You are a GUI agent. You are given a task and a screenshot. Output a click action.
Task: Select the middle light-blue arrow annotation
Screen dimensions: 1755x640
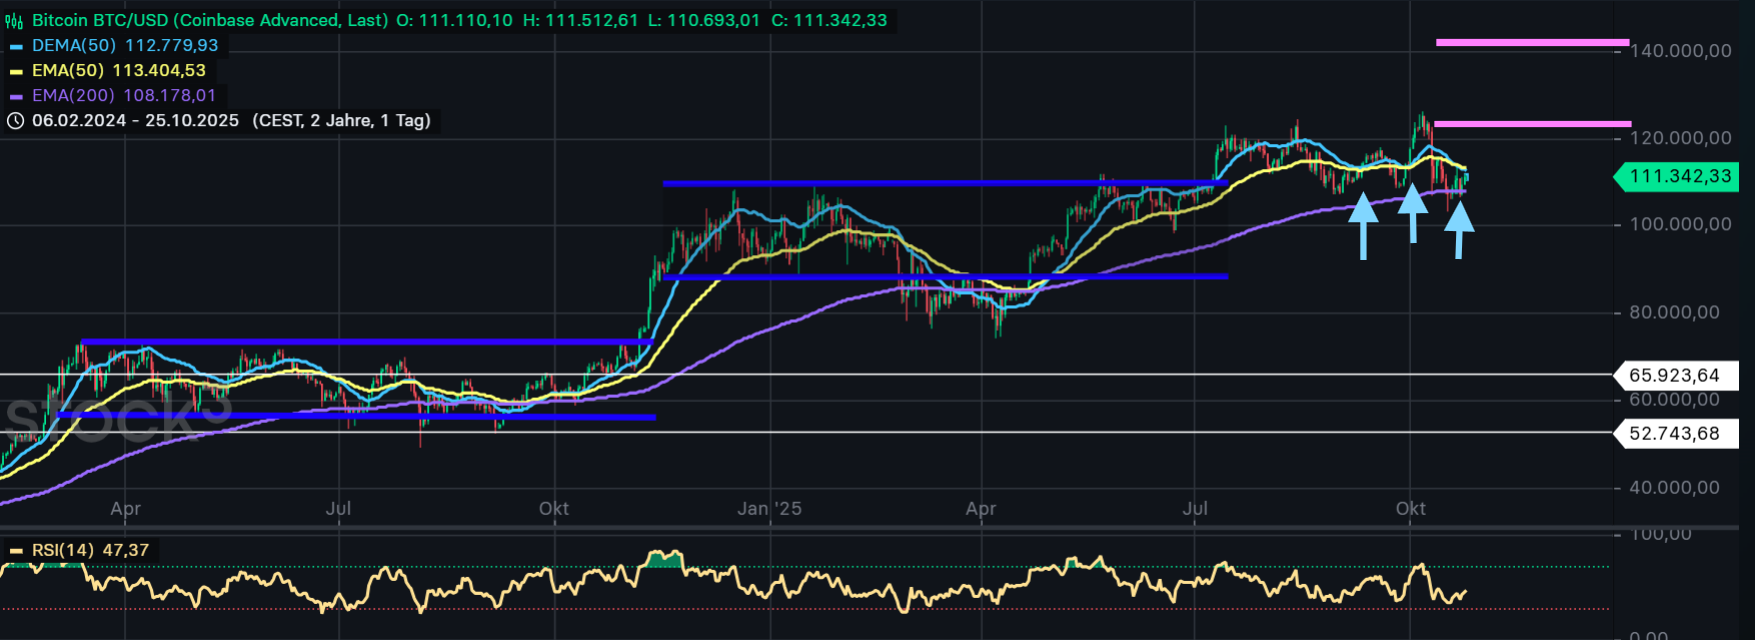pyautogui.click(x=1412, y=212)
